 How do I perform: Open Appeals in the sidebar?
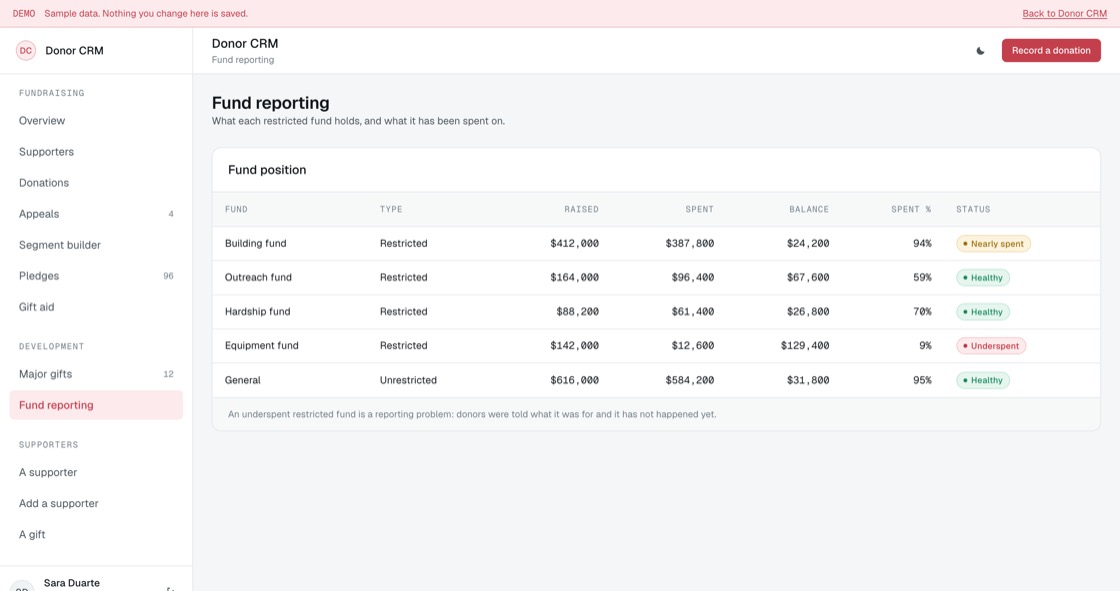(x=96, y=214)
